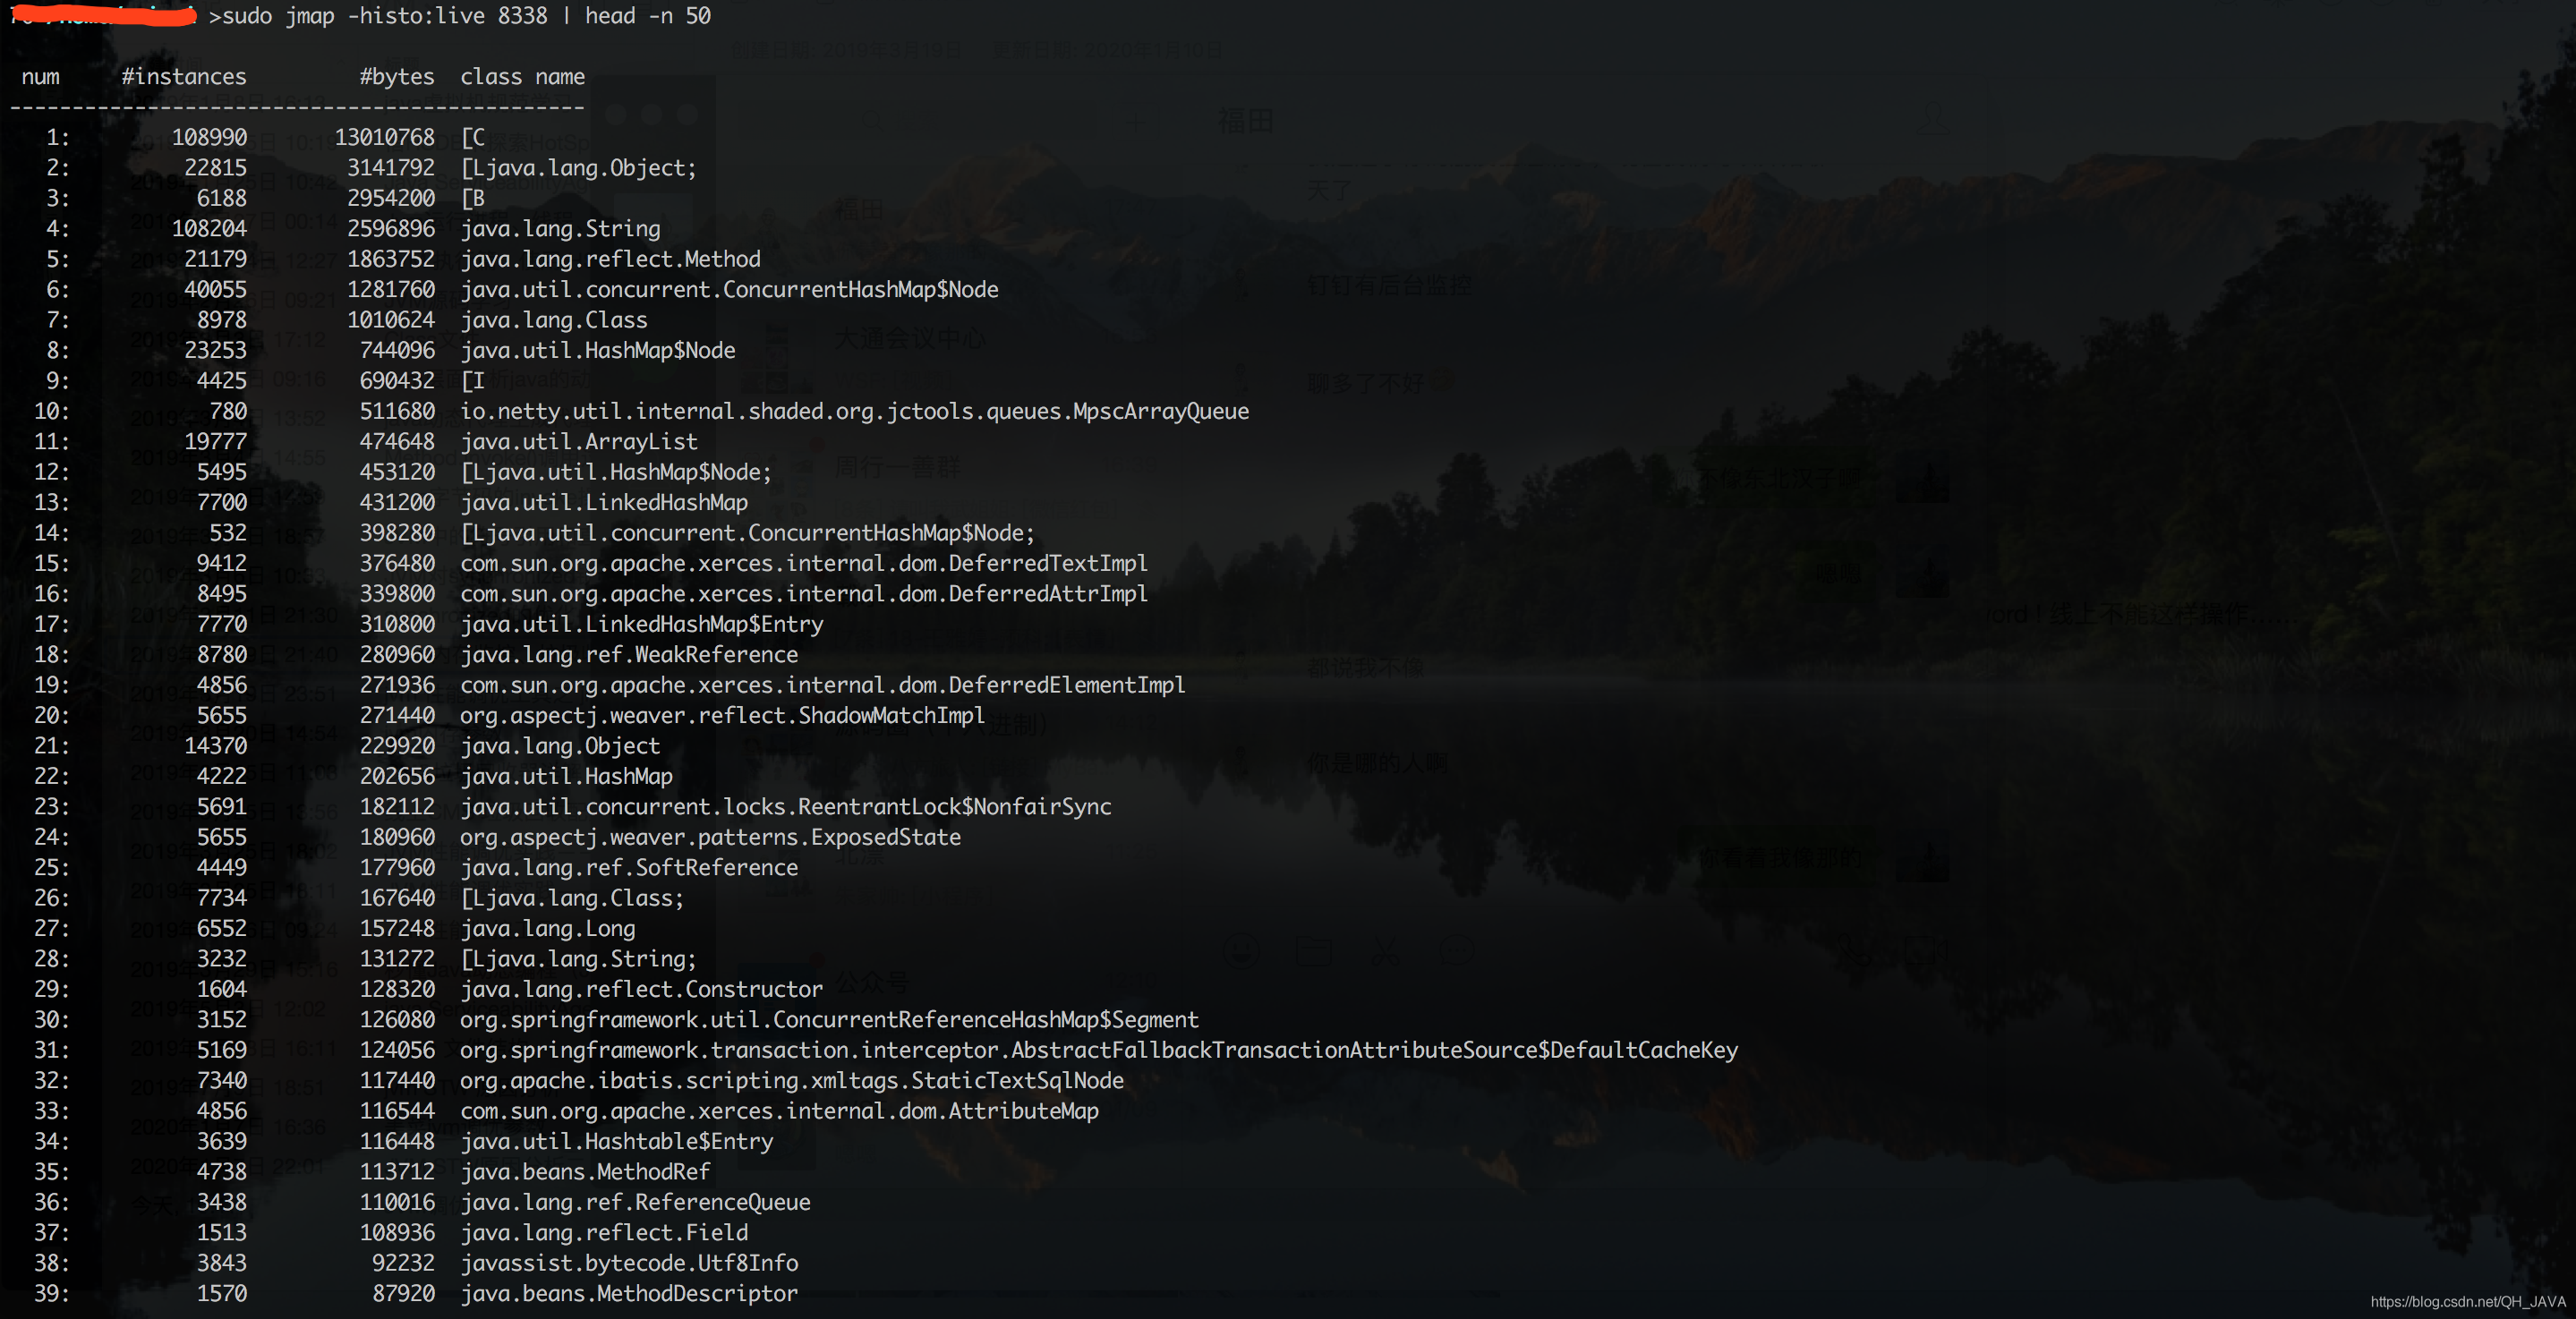Viewport: 2576px width, 1319px height.
Task: Click the faint emoji icon in chat toolbar
Action: (1242, 950)
